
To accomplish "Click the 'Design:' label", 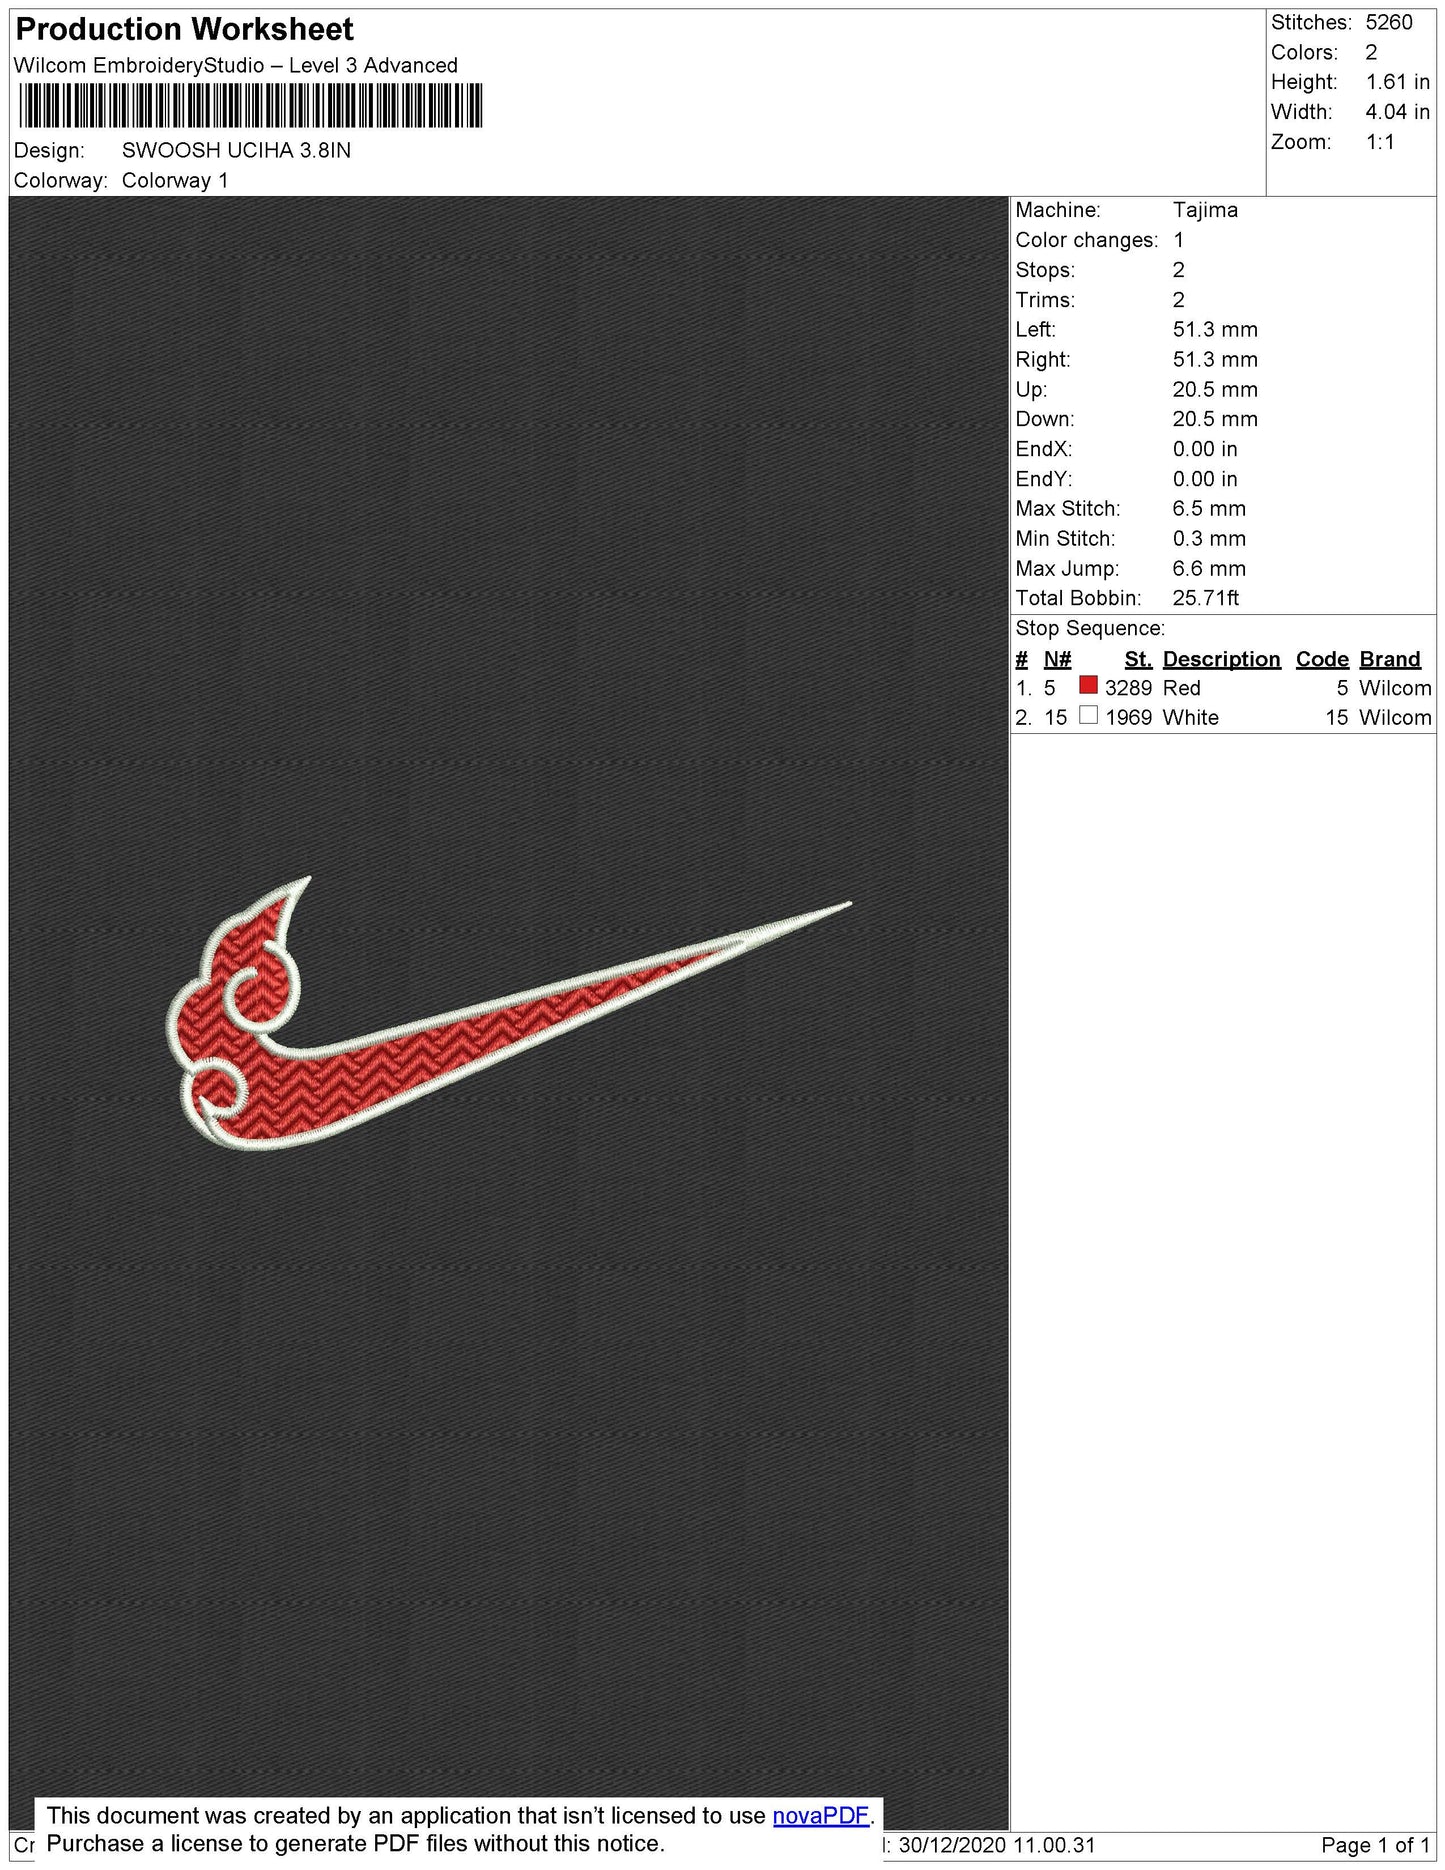I will click(49, 150).
